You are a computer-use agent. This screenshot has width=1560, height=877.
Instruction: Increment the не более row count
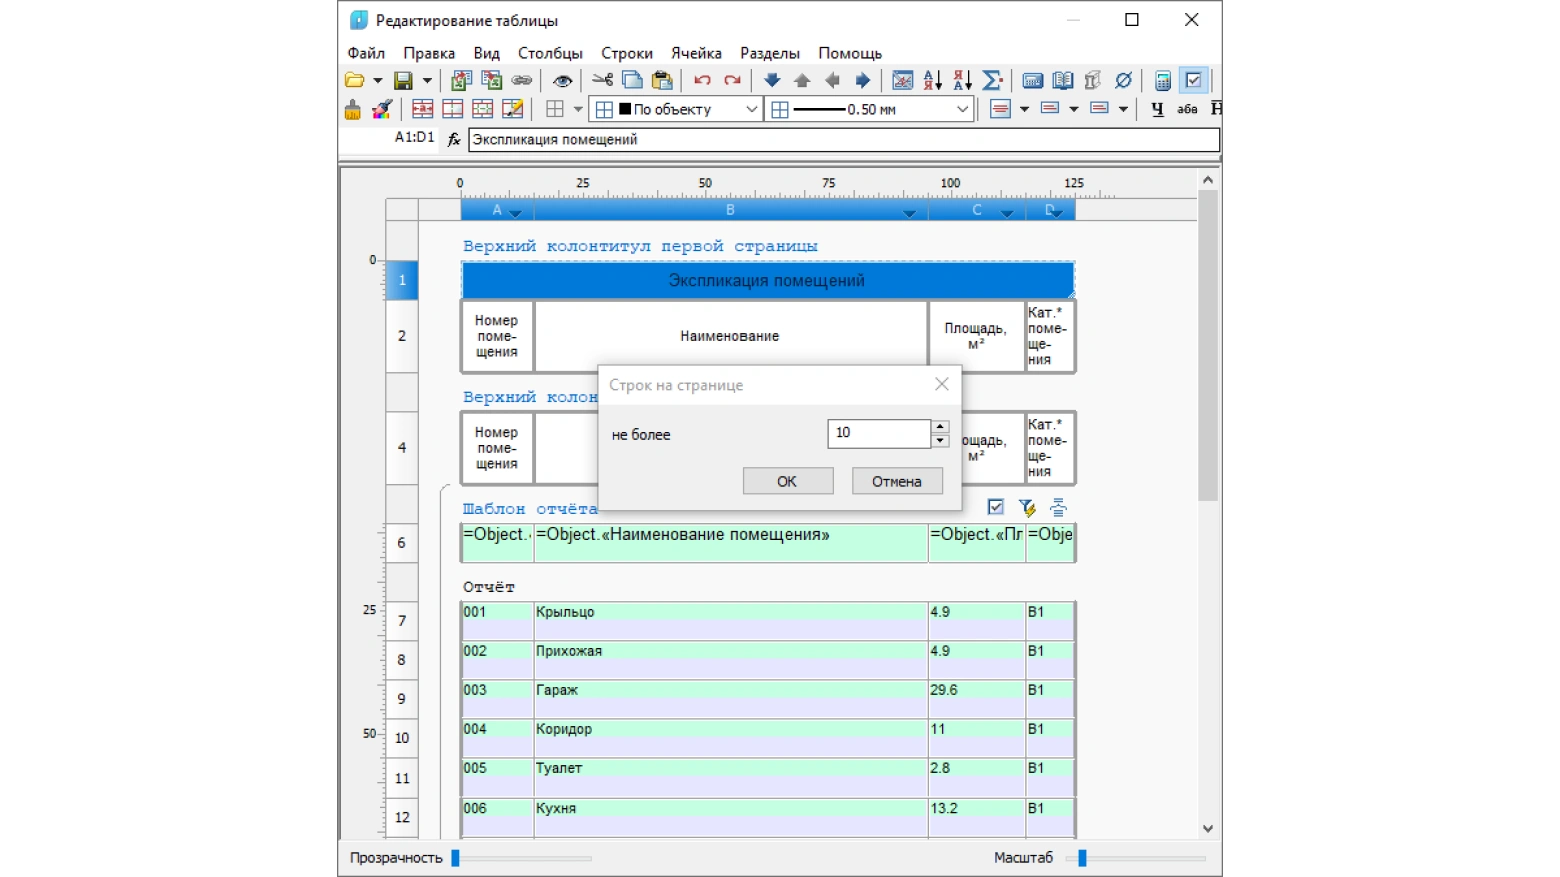[x=940, y=427]
